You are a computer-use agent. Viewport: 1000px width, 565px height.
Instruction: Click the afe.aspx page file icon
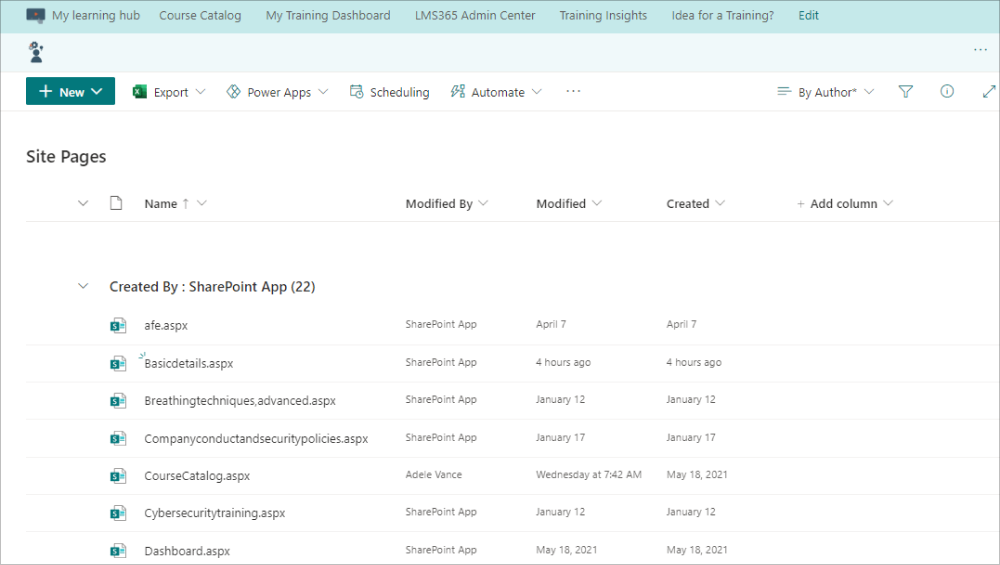tap(117, 326)
